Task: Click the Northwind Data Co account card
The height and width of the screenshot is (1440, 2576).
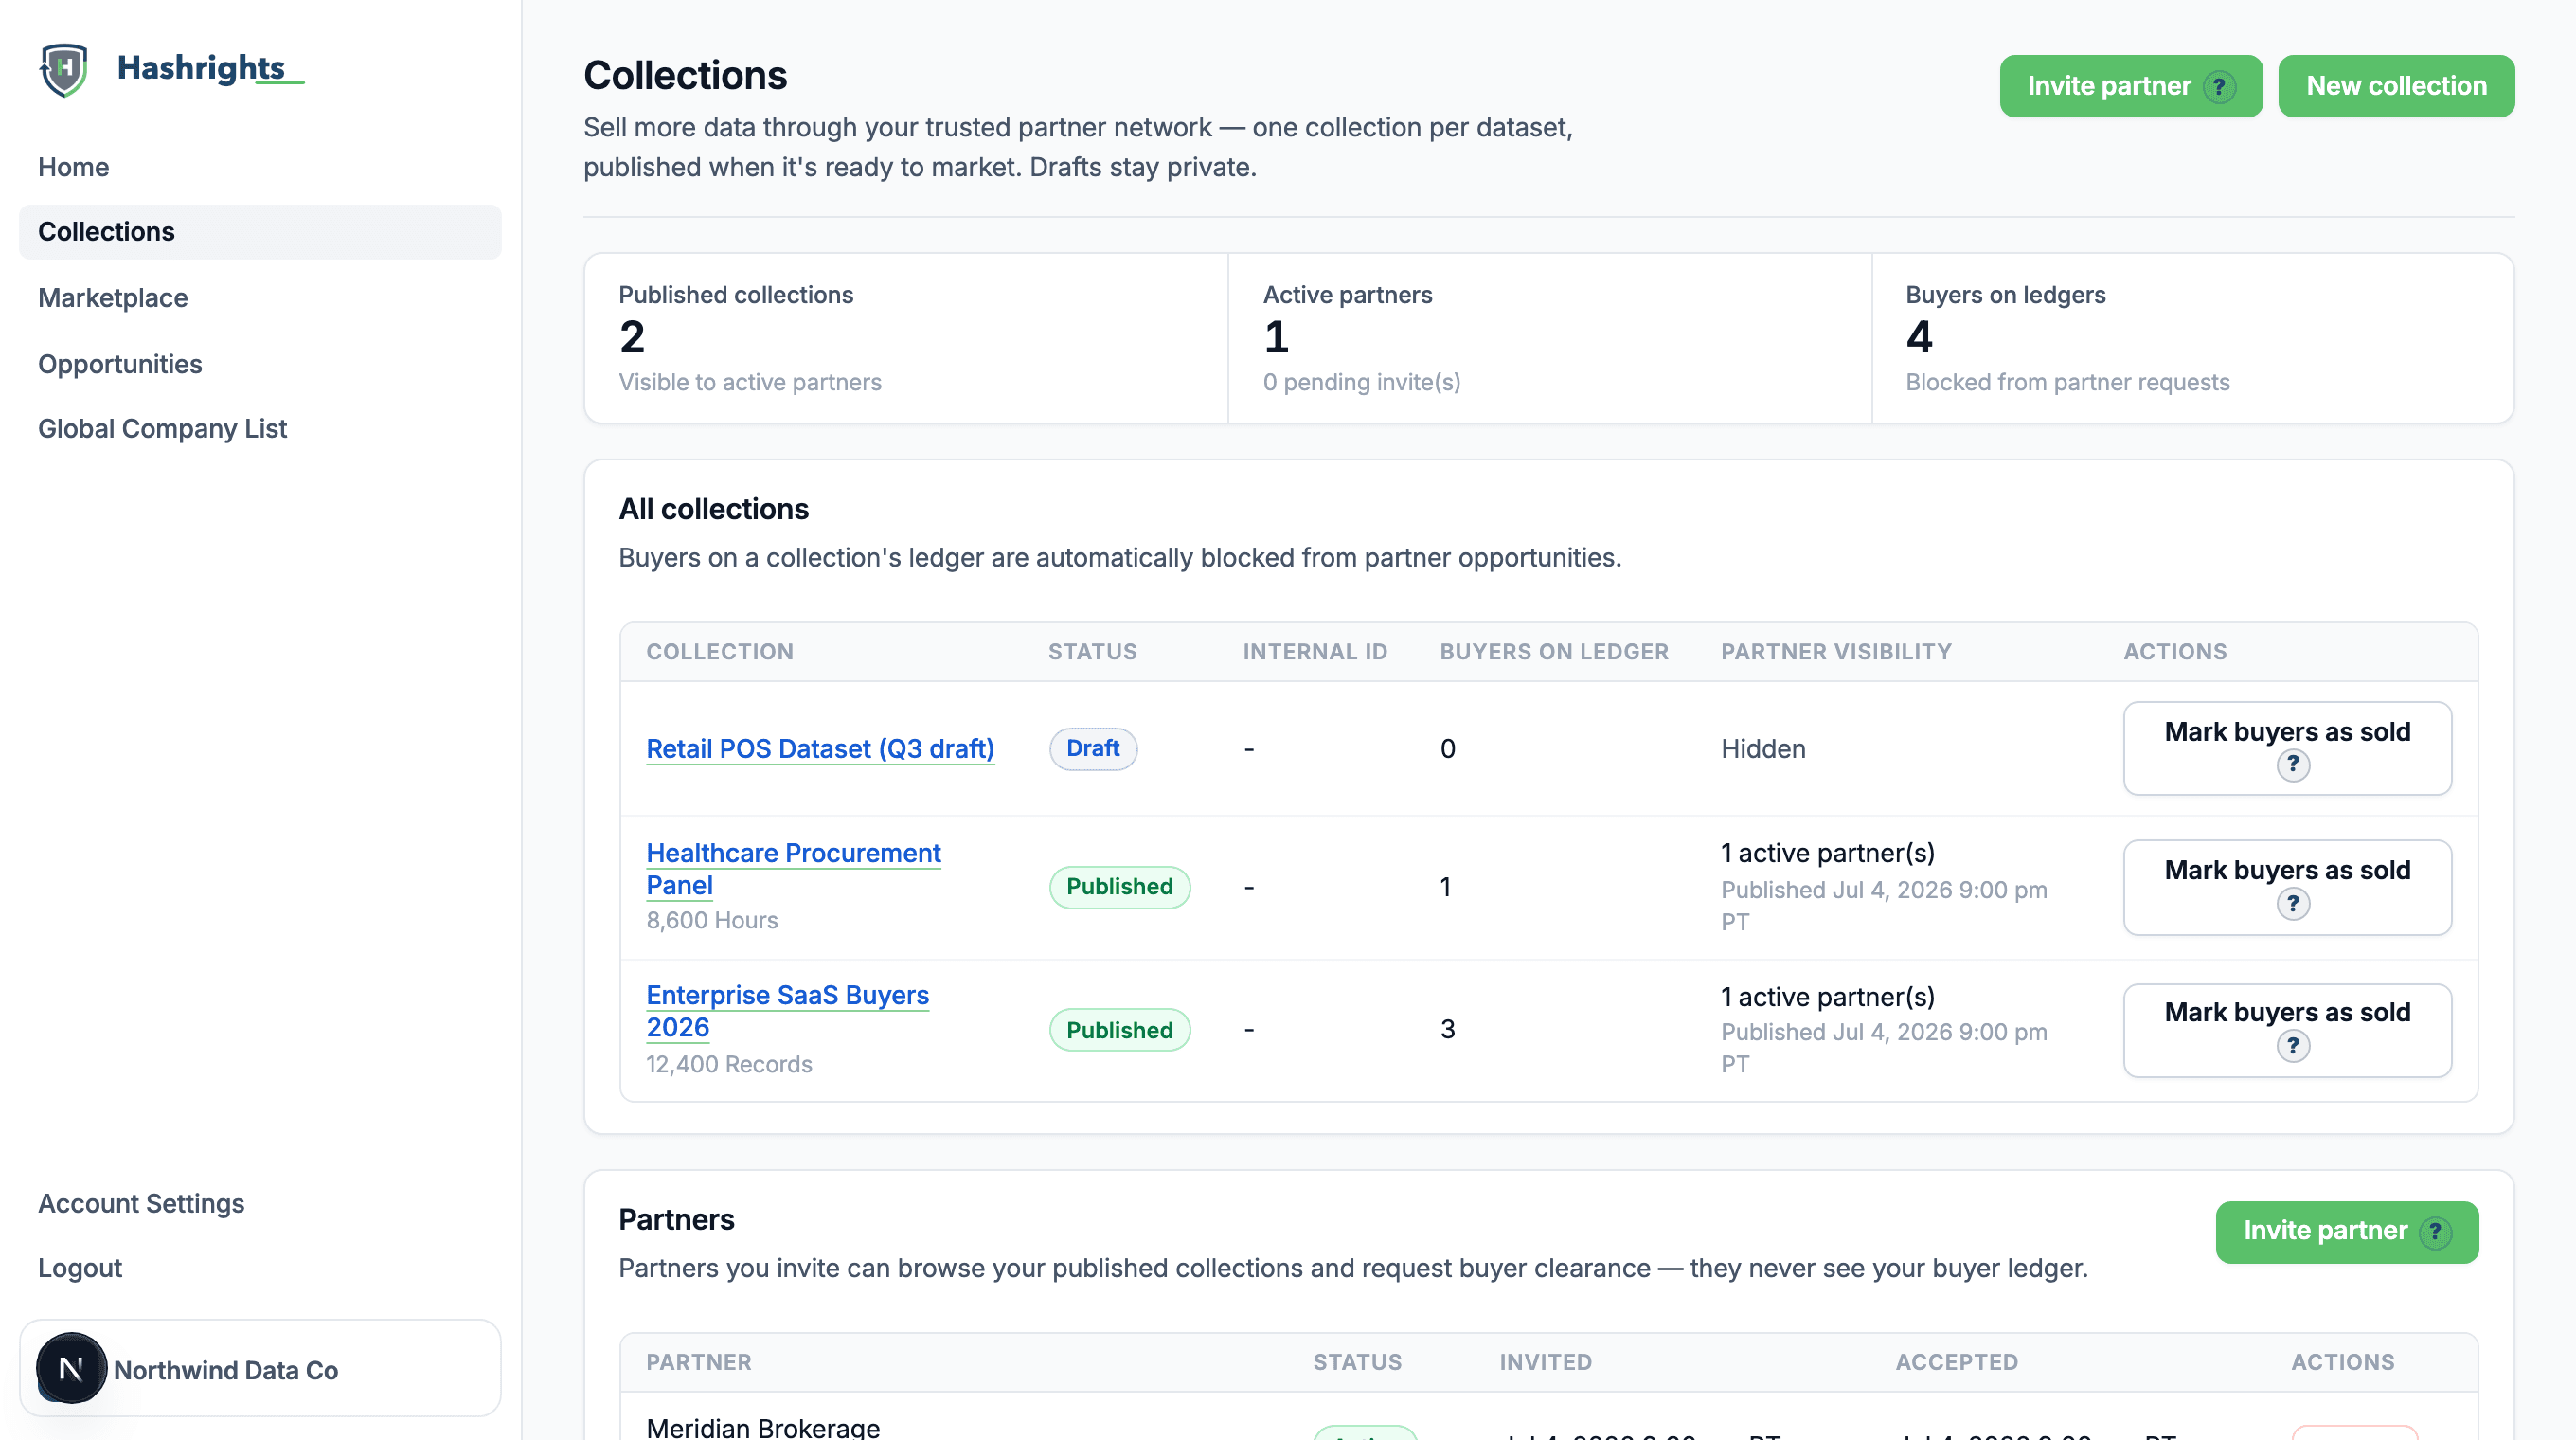Action: pyautogui.click(x=260, y=1368)
